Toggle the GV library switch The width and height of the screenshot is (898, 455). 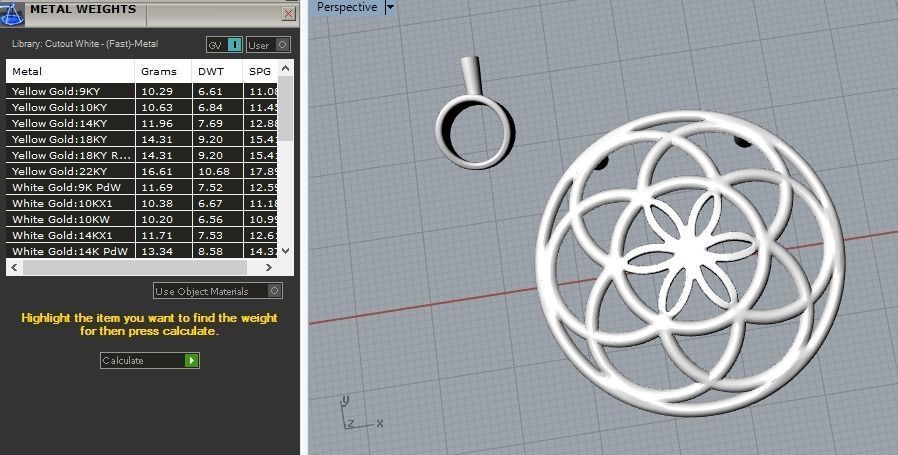tap(224, 45)
